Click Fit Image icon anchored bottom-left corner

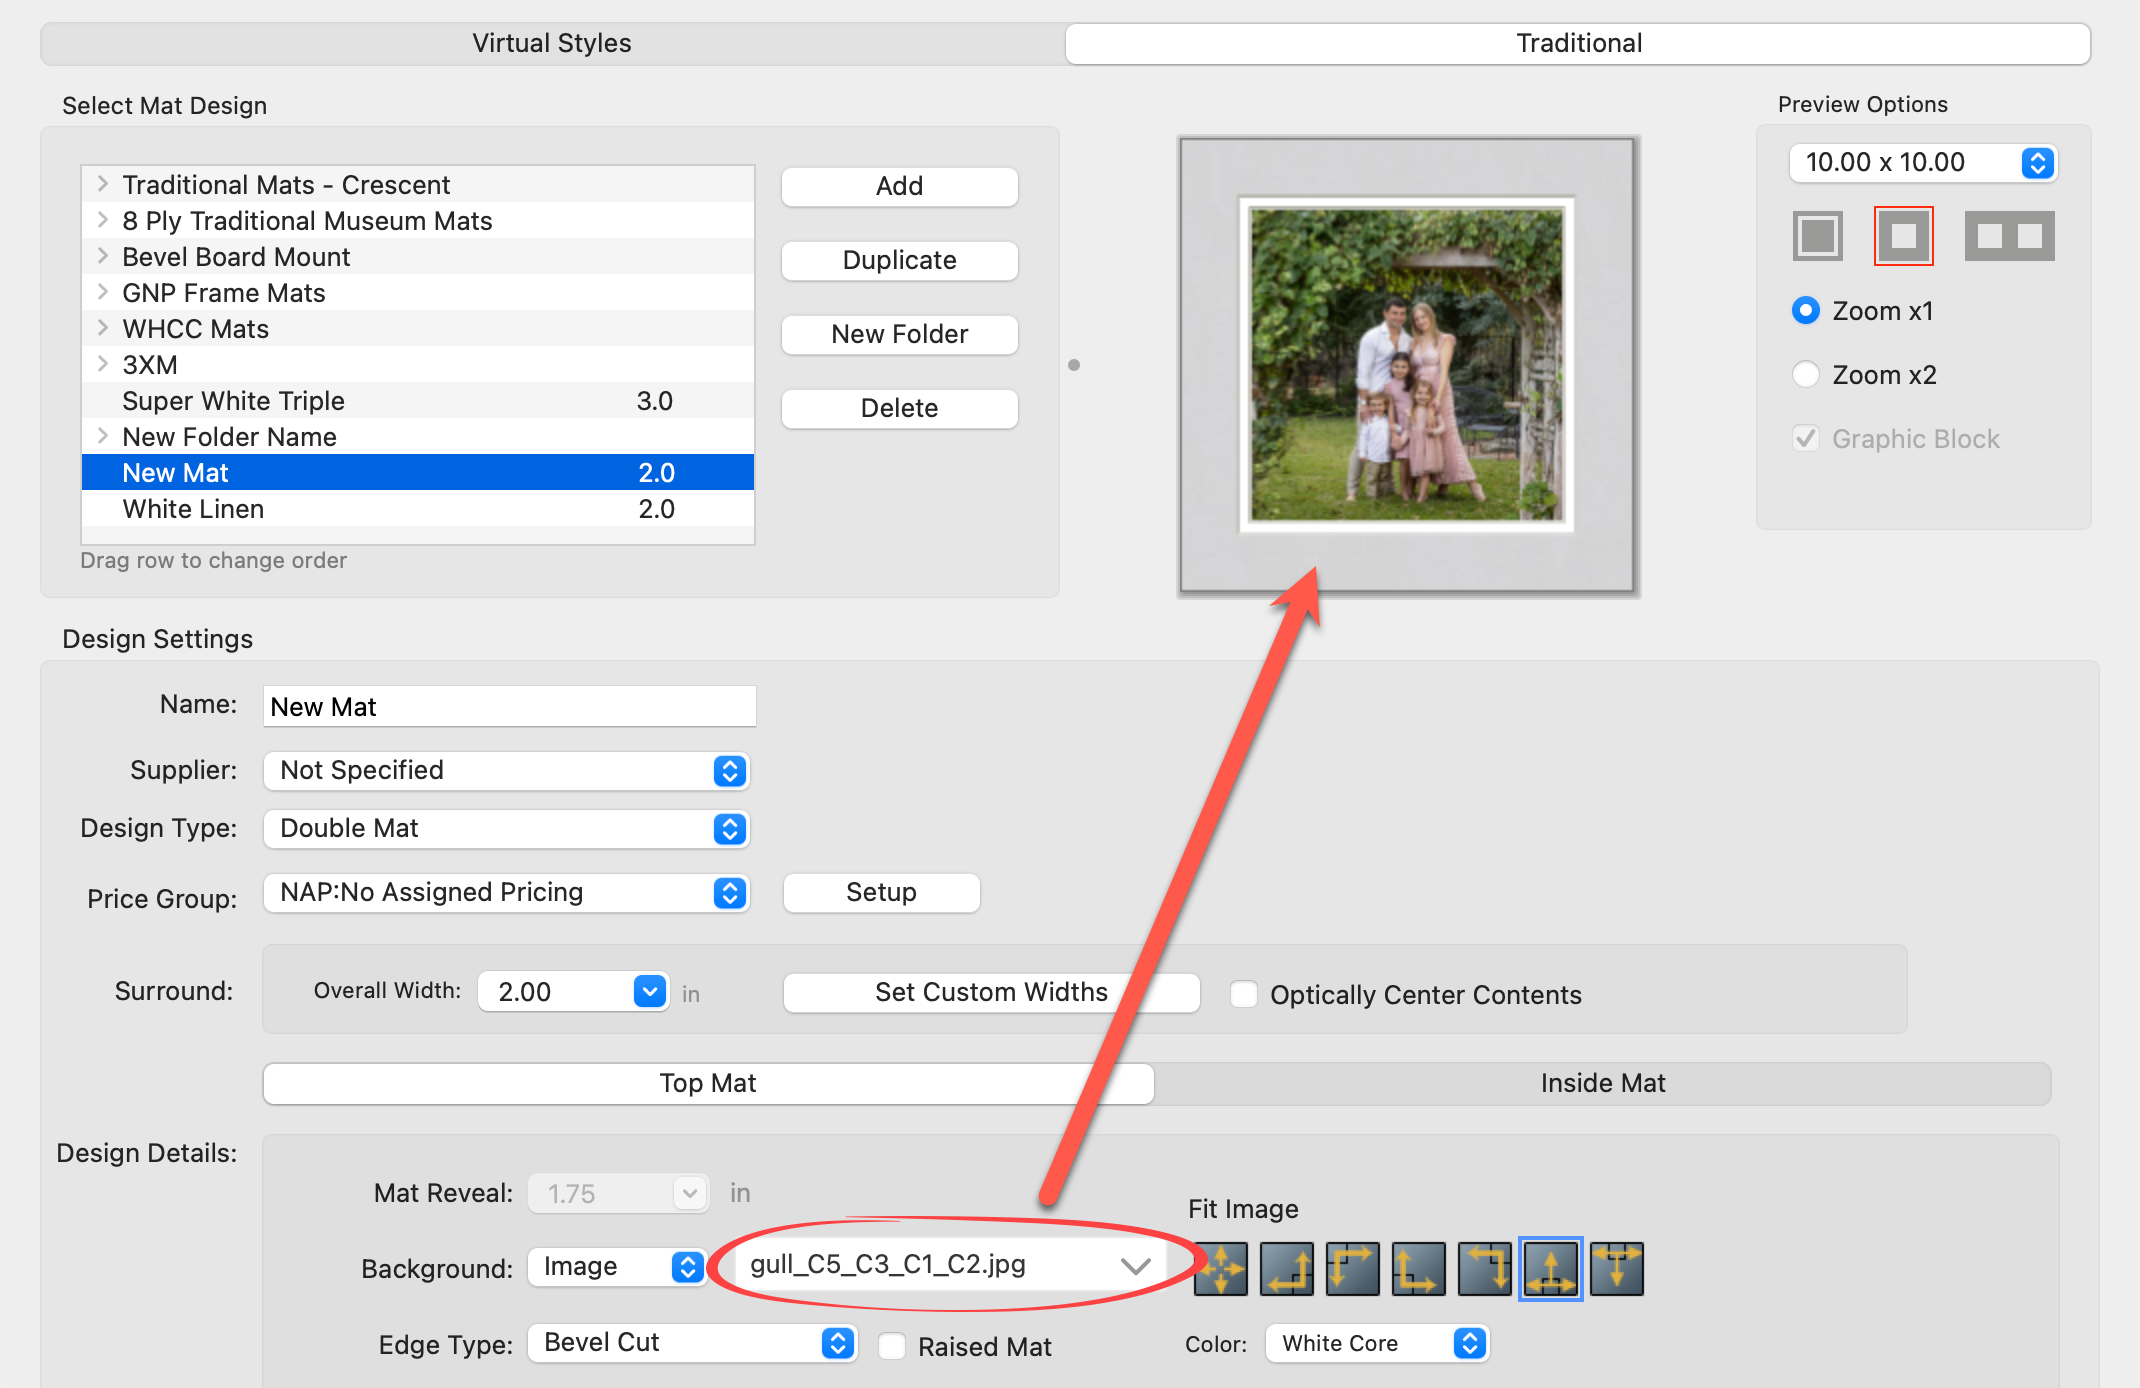click(x=1419, y=1269)
